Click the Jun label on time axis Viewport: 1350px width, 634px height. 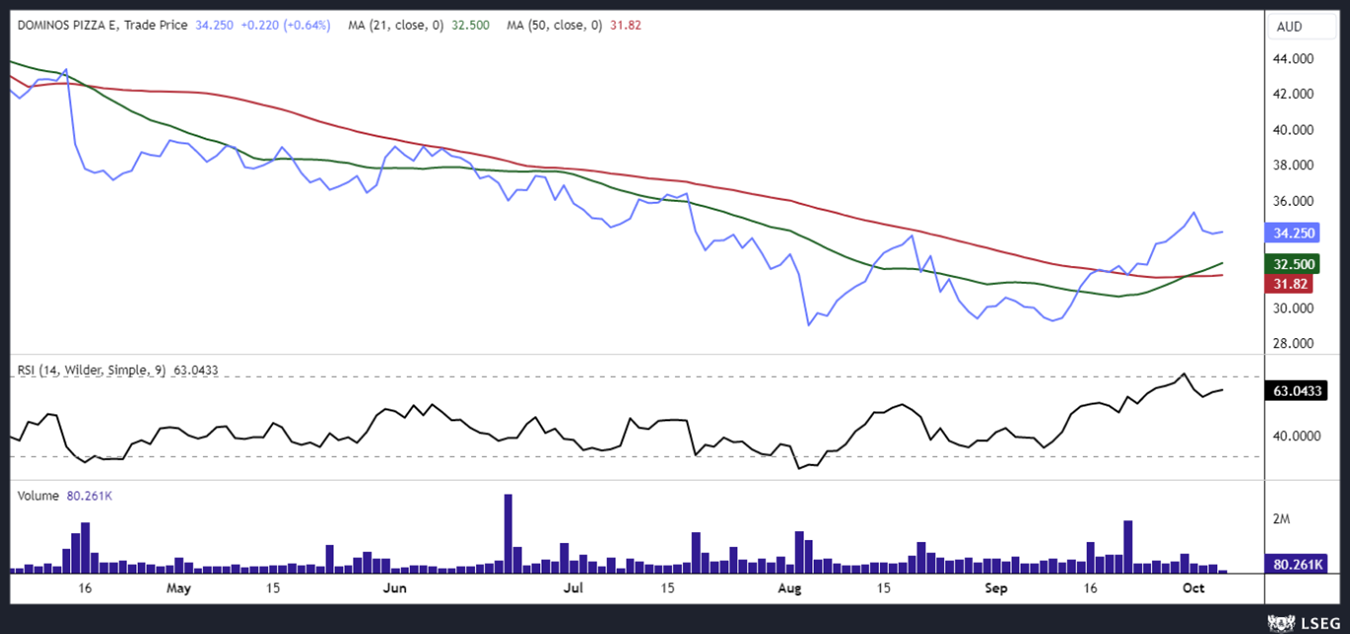pos(395,588)
